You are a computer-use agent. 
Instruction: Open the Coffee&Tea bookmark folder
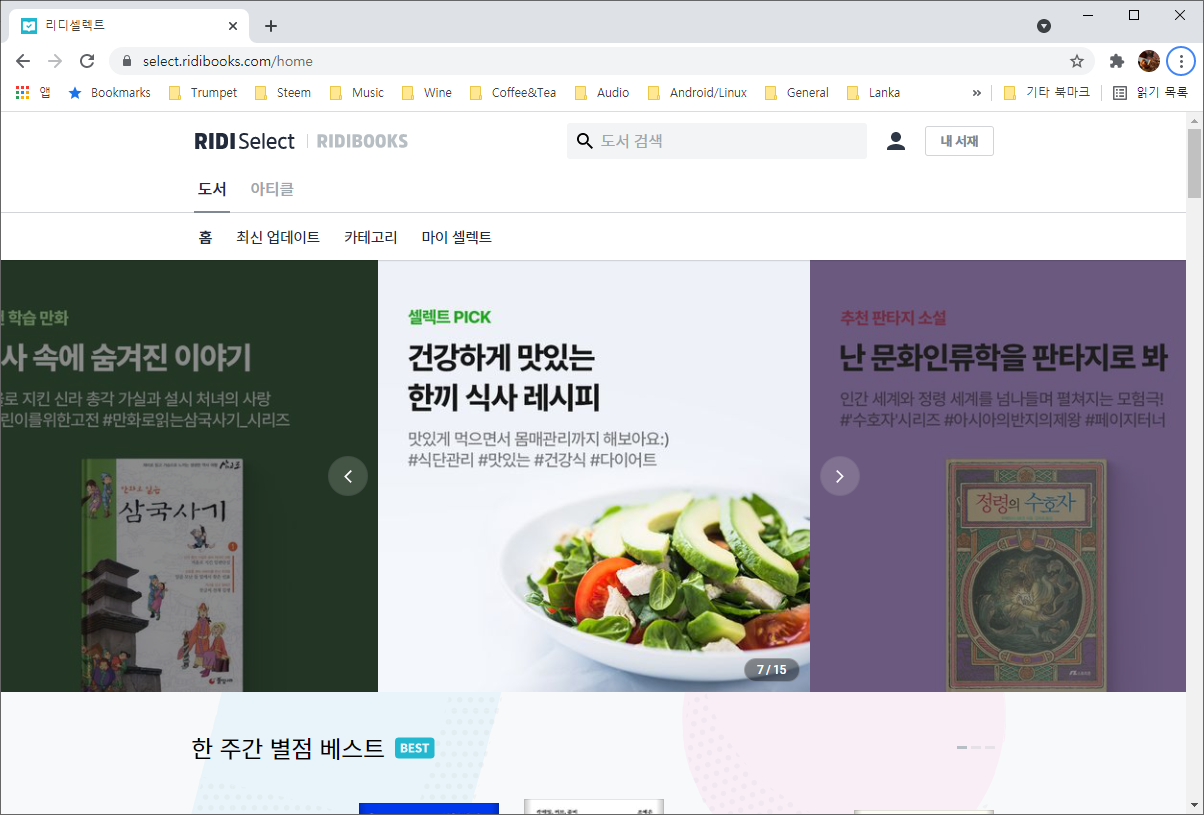coord(511,92)
